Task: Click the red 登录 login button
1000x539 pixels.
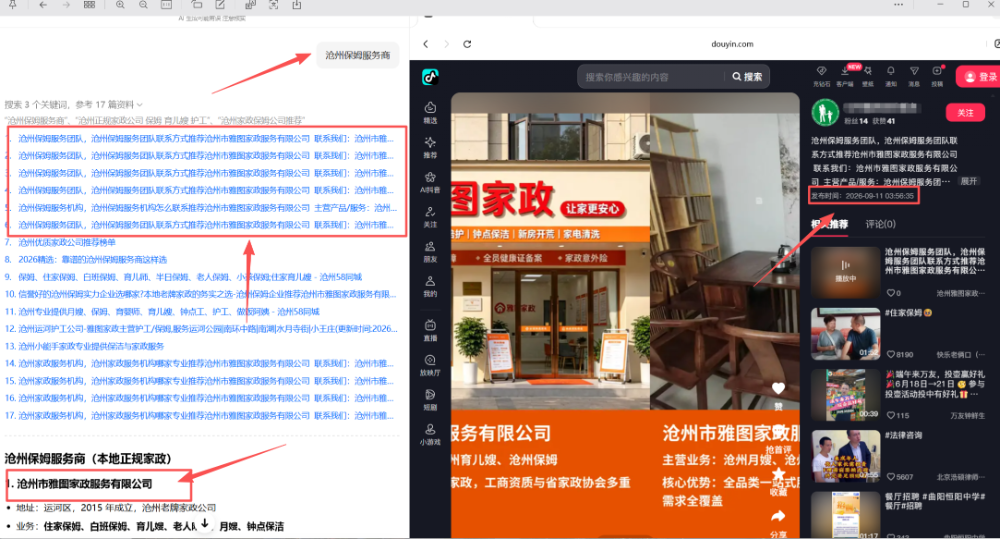Action: (x=980, y=77)
